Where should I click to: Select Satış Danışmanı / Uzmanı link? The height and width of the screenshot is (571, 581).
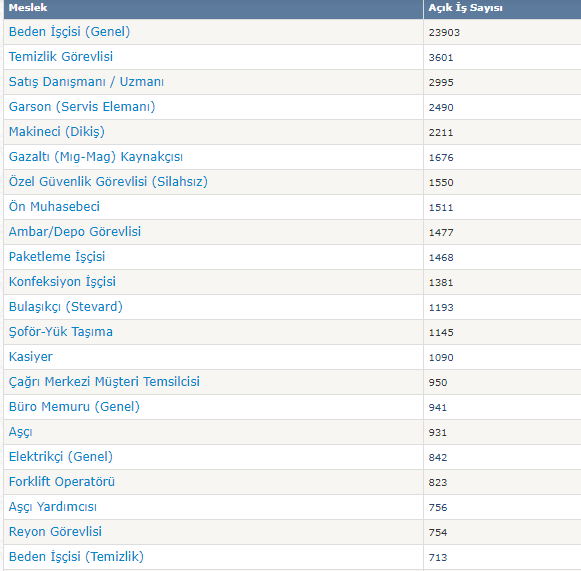(x=86, y=82)
